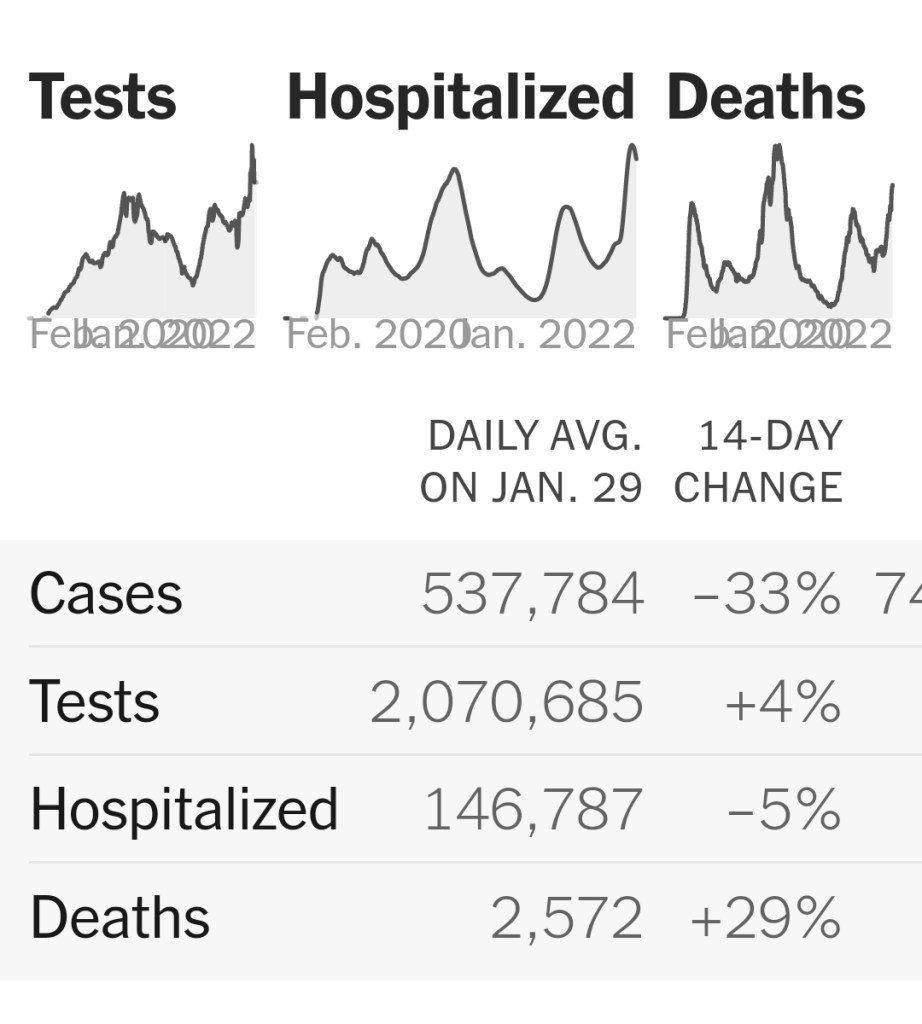The width and height of the screenshot is (922, 1024).
Task: Click the Cases 14-day change of −33%
Action: click(x=767, y=593)
